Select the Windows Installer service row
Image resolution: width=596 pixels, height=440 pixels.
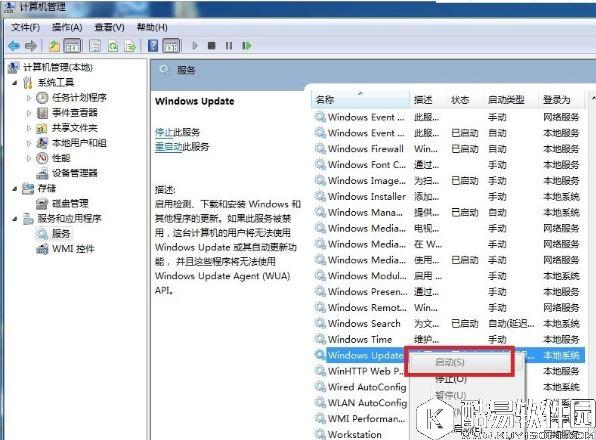tap(449, 197)
